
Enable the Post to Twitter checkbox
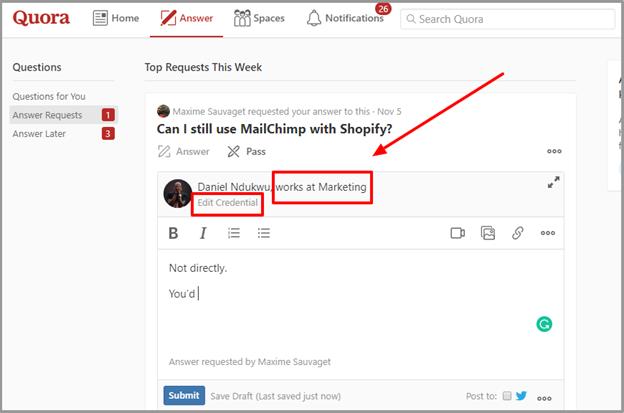tap(507, 396)
